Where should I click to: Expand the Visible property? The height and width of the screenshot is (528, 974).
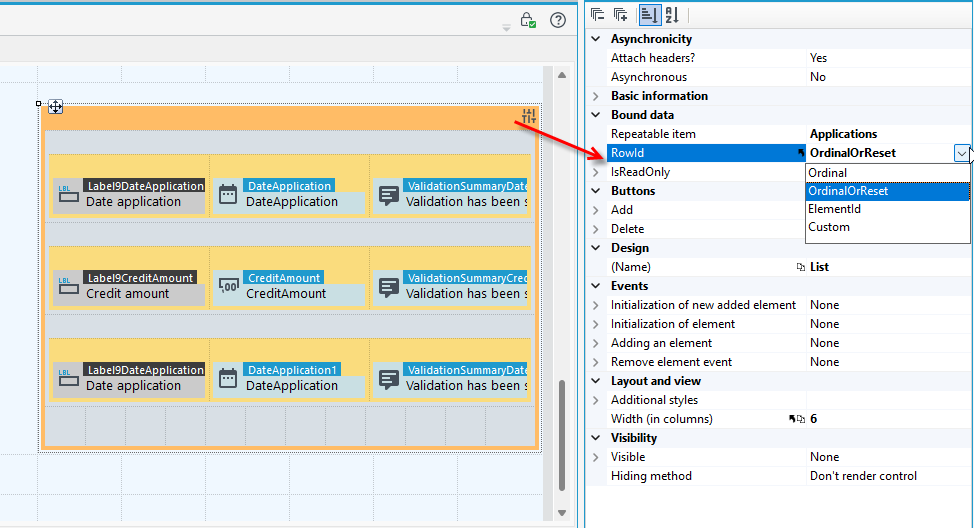point(596,457)
